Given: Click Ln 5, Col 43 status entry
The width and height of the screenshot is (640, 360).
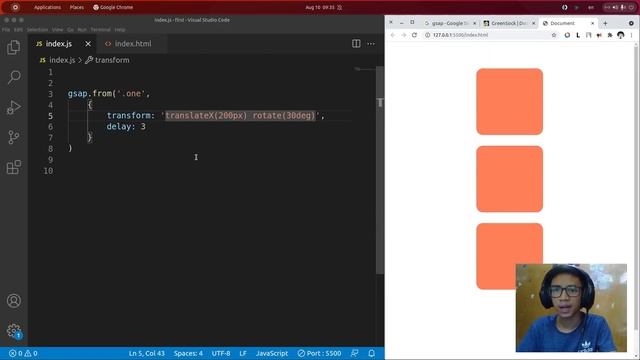Looking at the screenshot, I should (147, 353).
